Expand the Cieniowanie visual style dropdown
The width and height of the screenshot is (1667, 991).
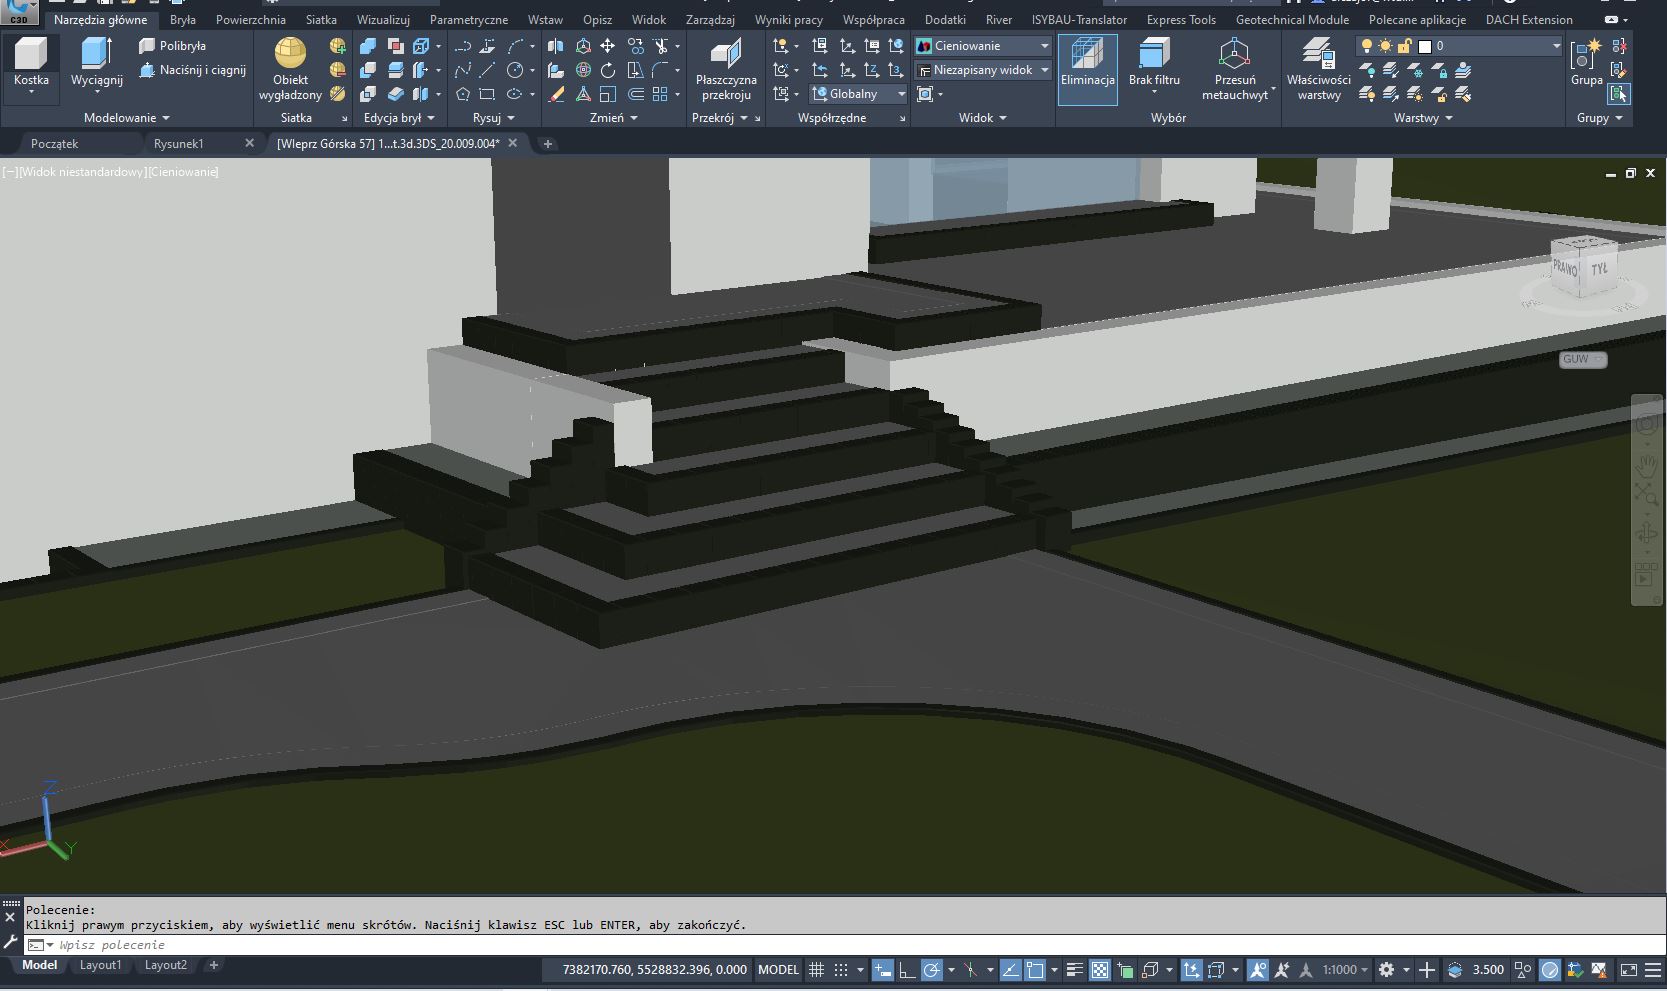tap(1043, 45)
